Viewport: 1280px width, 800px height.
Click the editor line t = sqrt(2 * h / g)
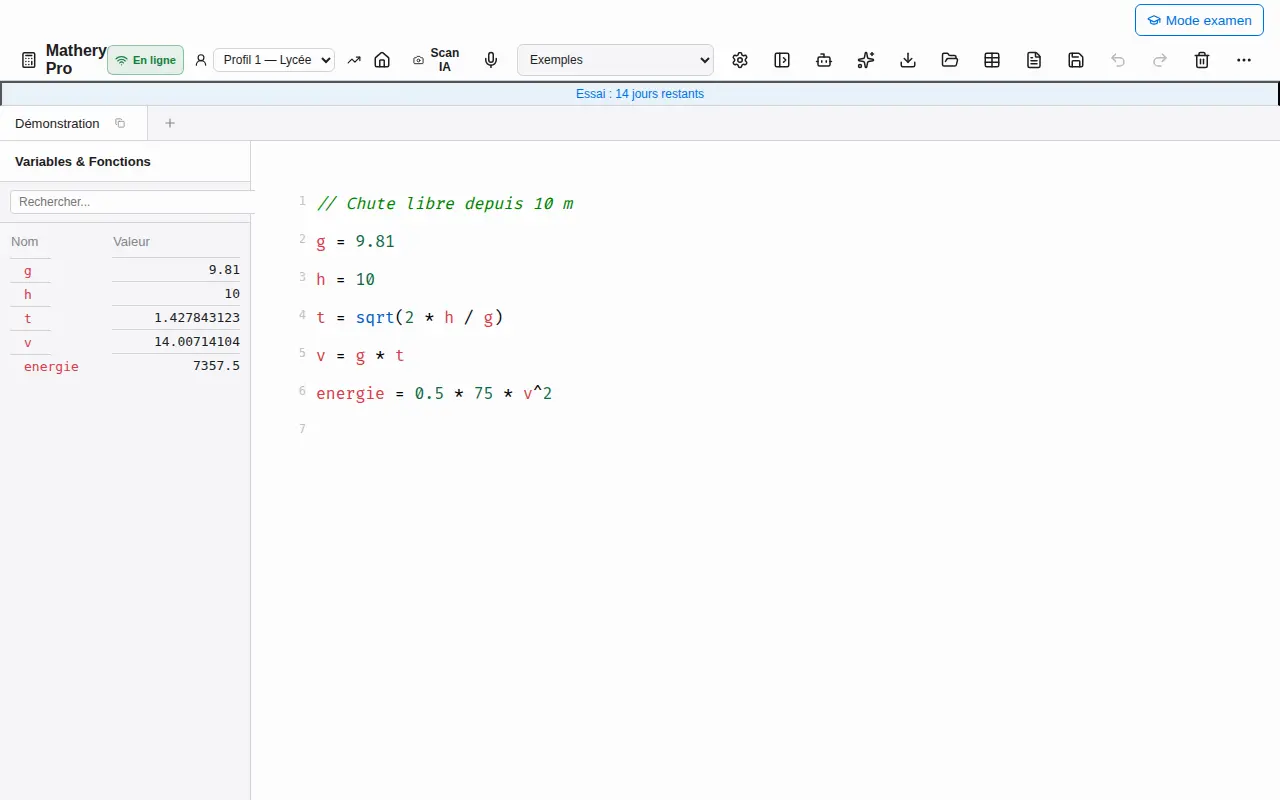click(409, 317)
